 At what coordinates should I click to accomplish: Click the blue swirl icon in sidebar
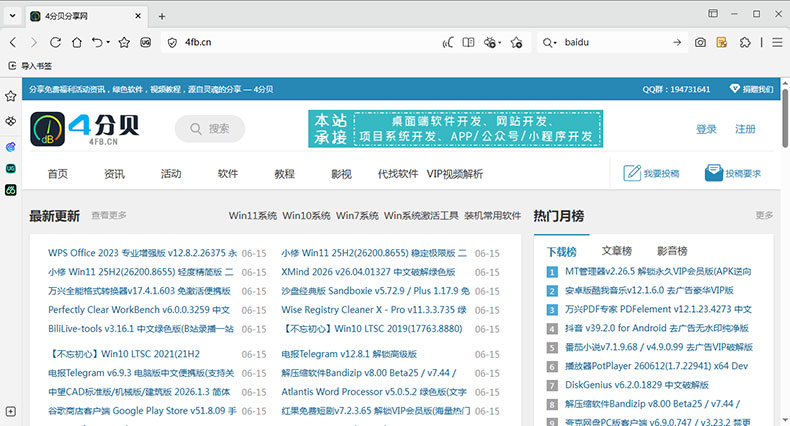tap(11, 147)
